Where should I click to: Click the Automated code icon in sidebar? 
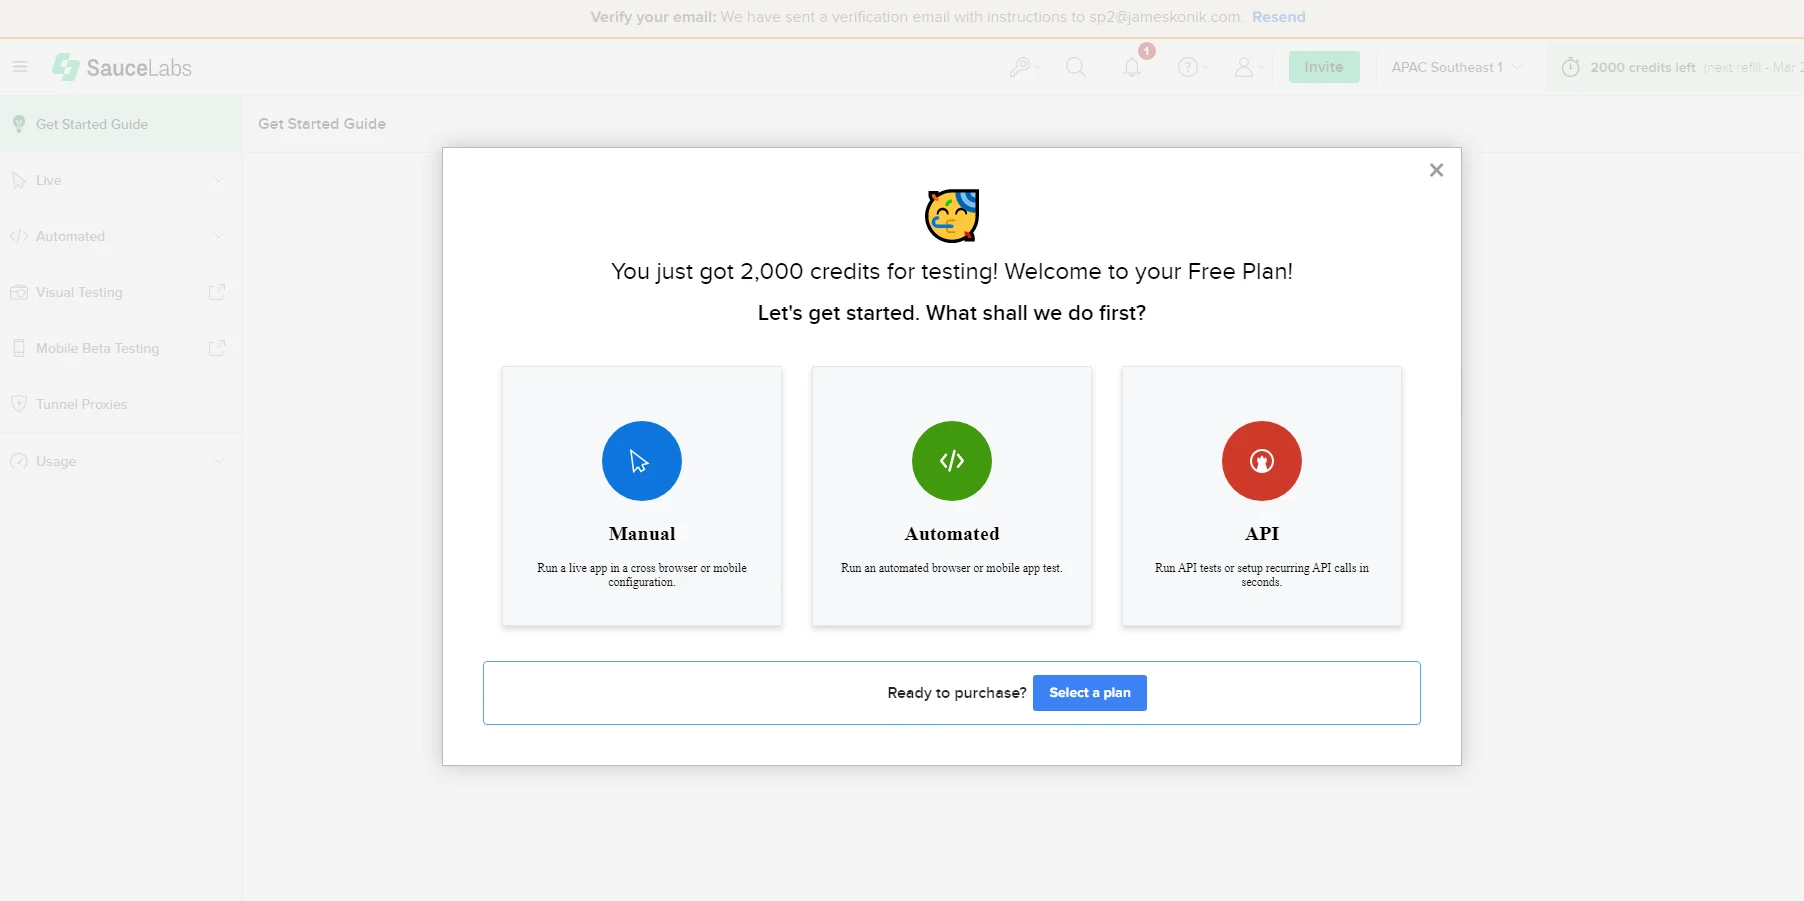(19, 236)
